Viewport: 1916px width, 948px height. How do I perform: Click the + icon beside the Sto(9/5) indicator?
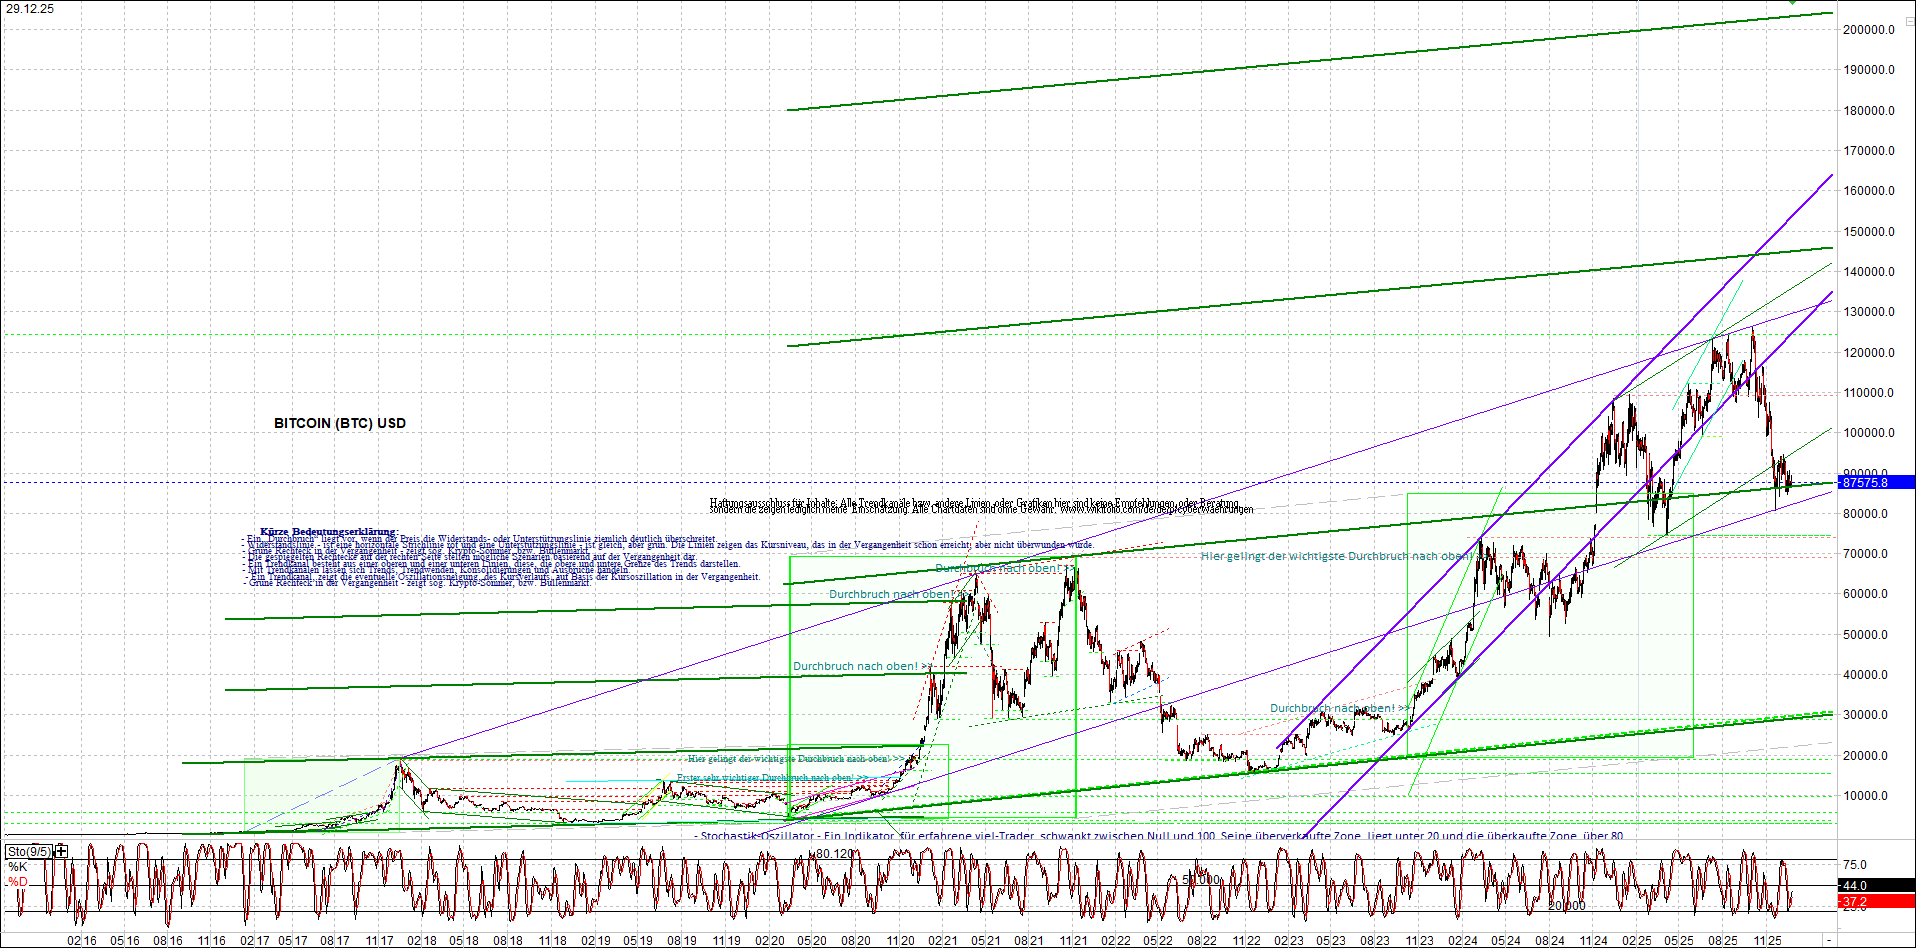(x=60, y=851)
